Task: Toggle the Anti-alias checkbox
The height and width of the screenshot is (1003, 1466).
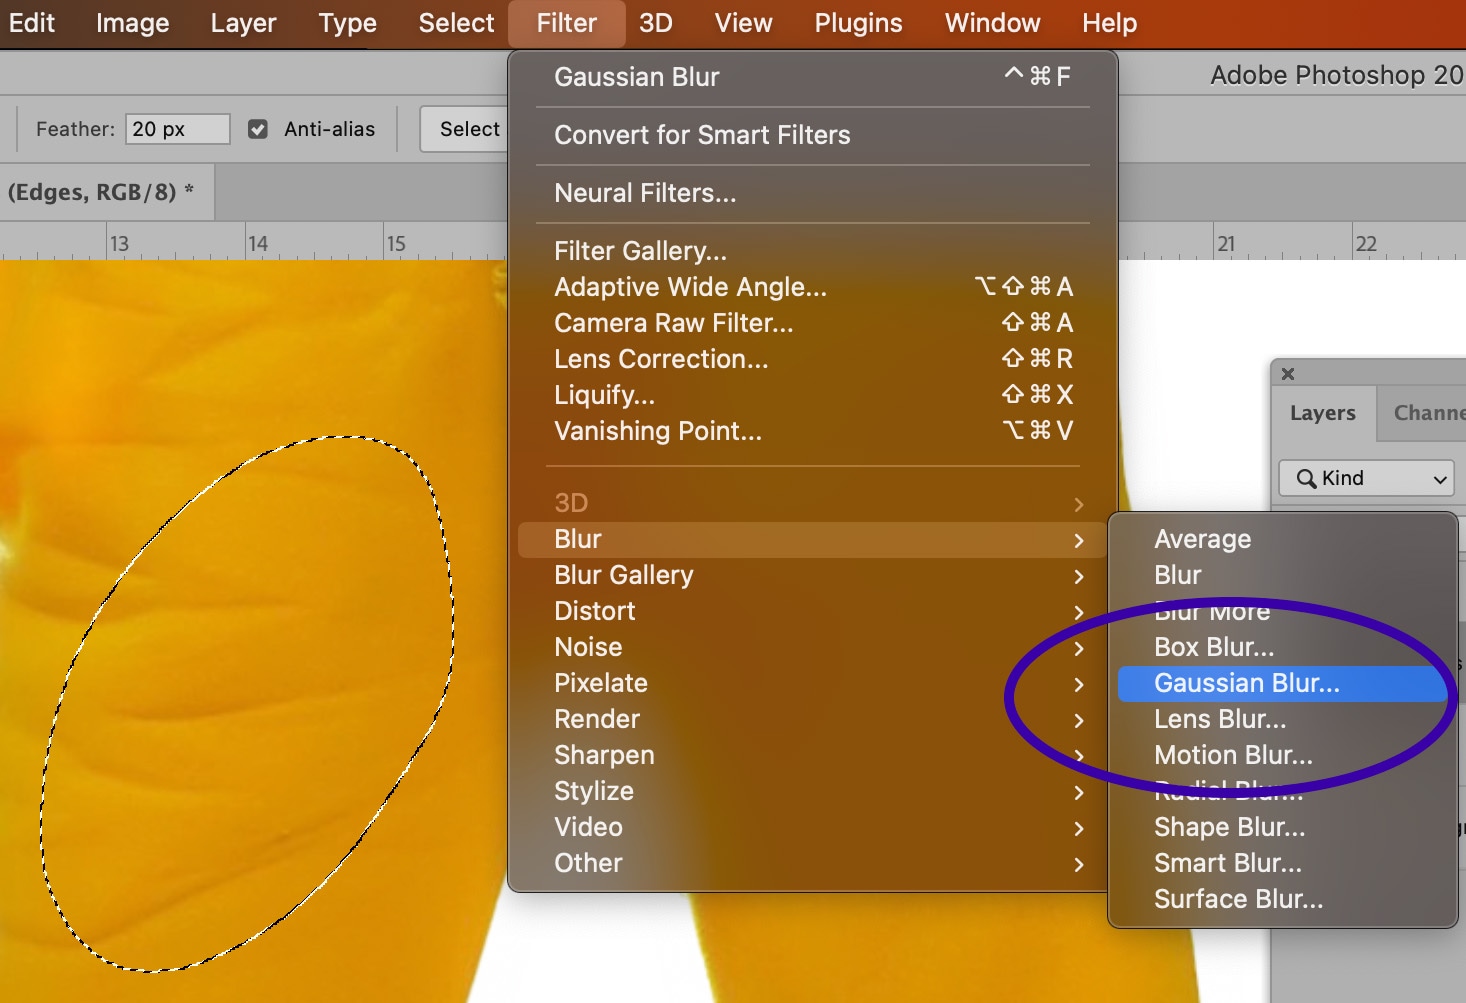Action: click(x=258, y=129)
